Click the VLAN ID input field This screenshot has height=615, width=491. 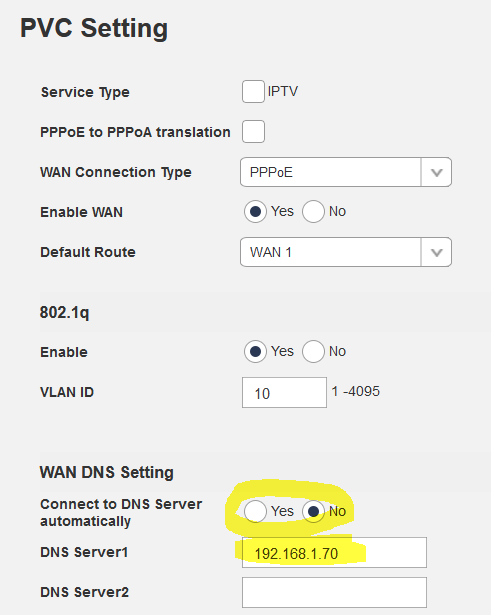pos(284,393)
